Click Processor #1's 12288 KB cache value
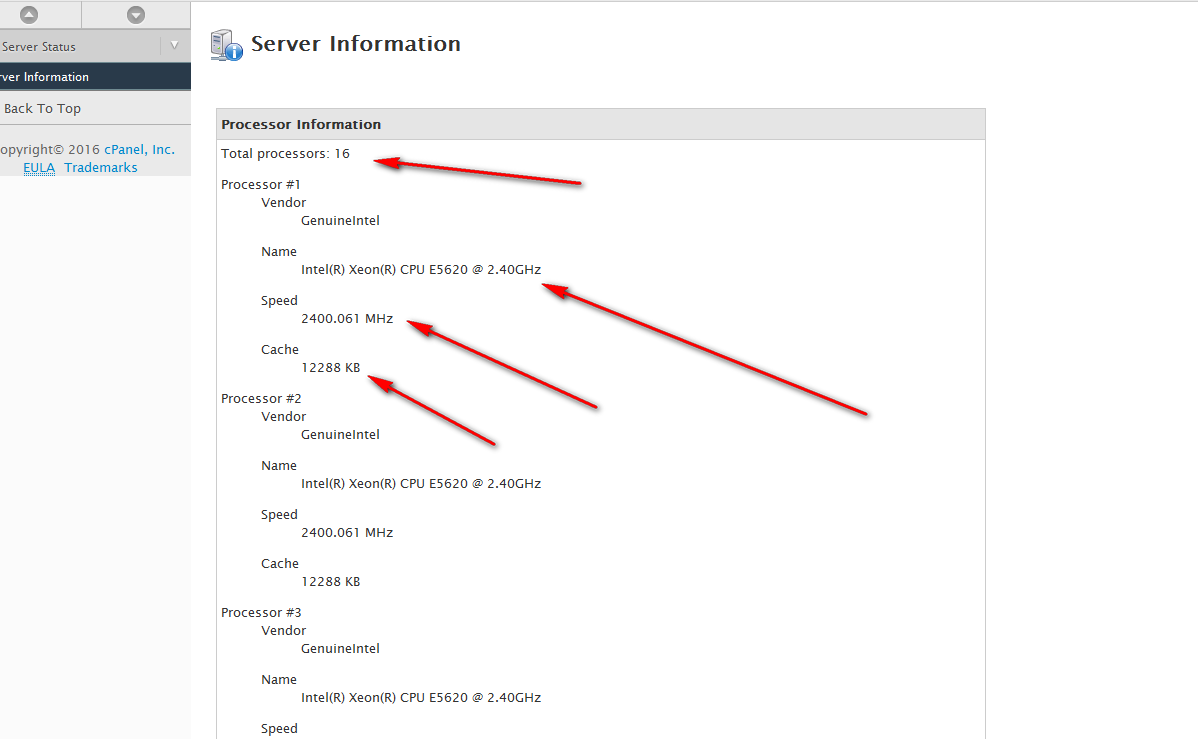 (330, 367)
